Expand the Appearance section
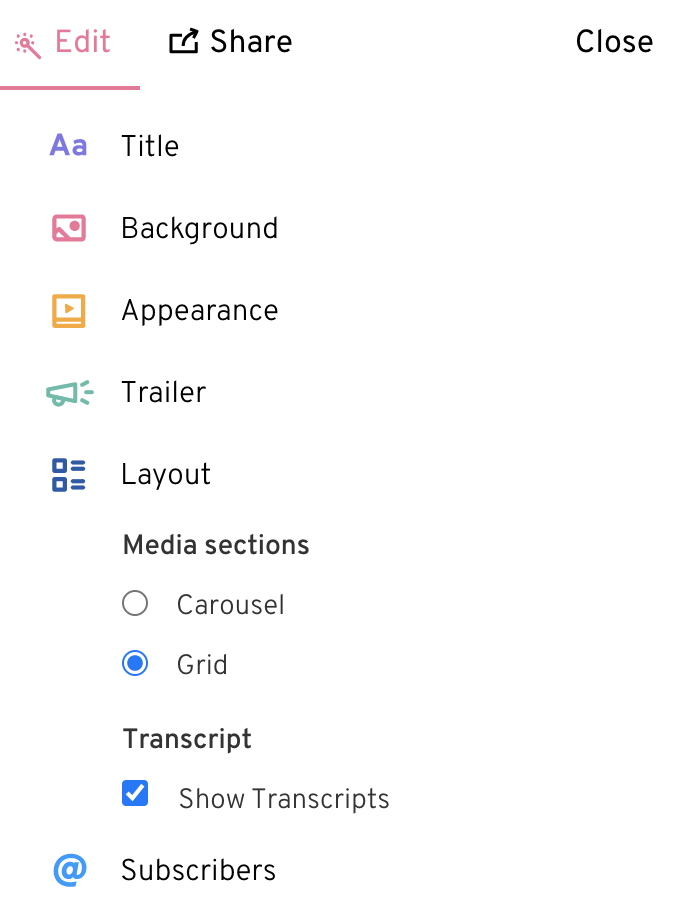This screenshot has height=918, width=684. (x=200, y=311)
